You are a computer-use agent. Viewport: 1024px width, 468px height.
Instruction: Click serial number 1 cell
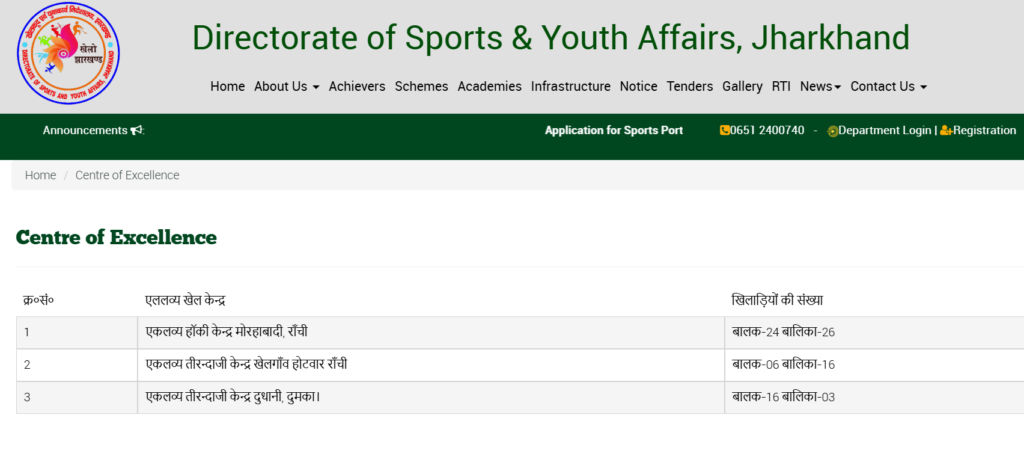77,332
